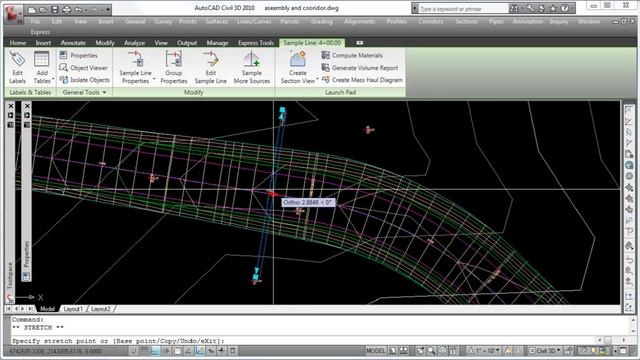Switch to the Annotate ribbon tab
This screenshot has height=360, width=640.
73,43
